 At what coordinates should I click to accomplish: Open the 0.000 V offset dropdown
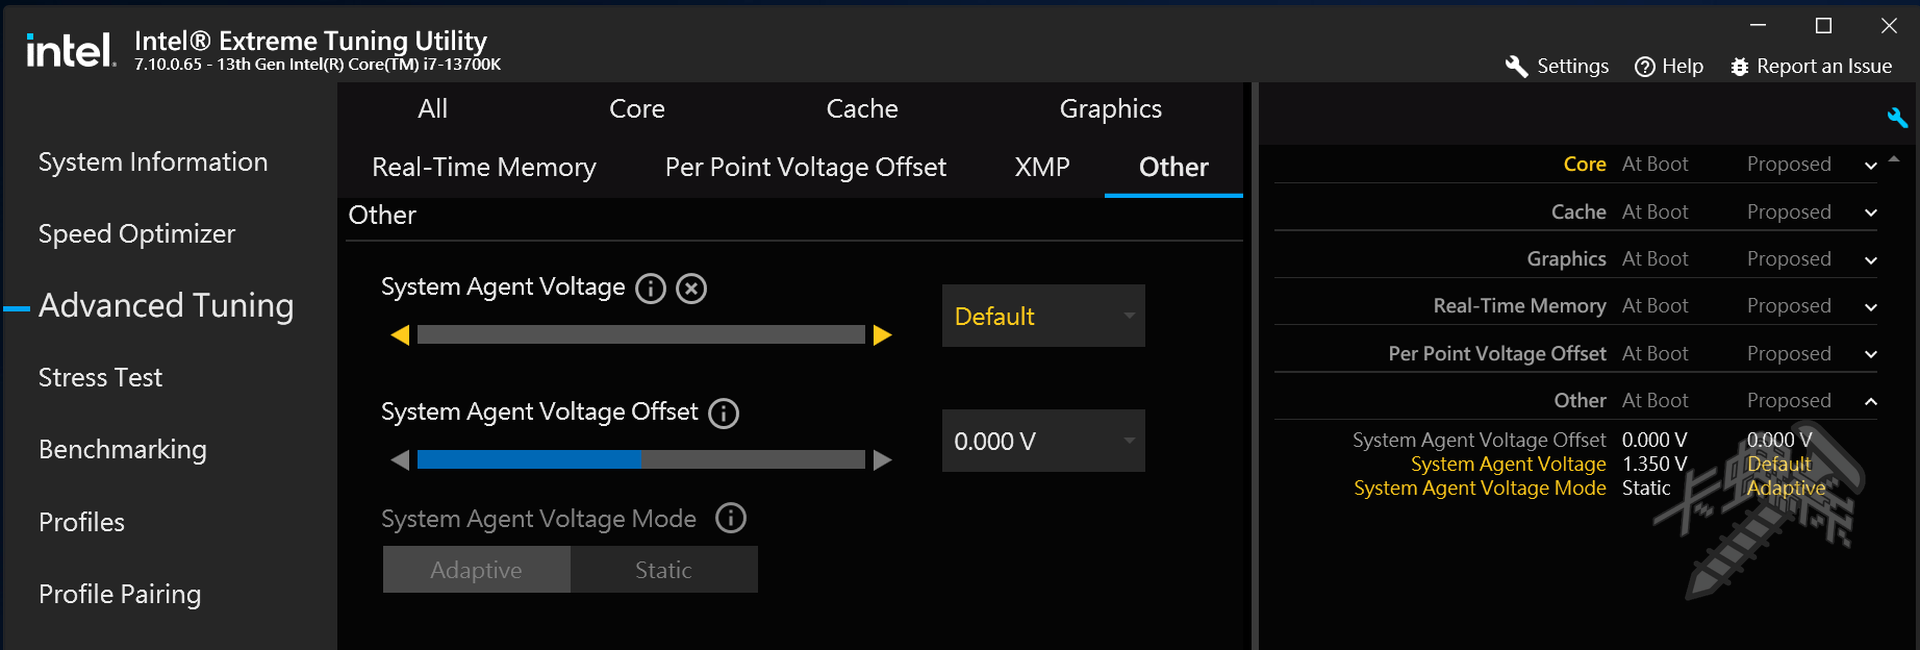(x=1043, y=441)
